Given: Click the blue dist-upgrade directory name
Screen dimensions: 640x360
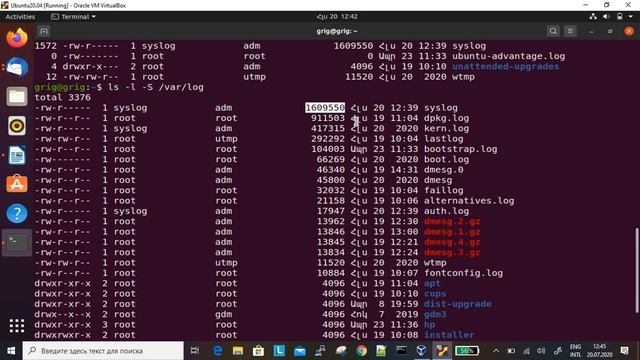Looking at the screenshot, I should (458, 304).
